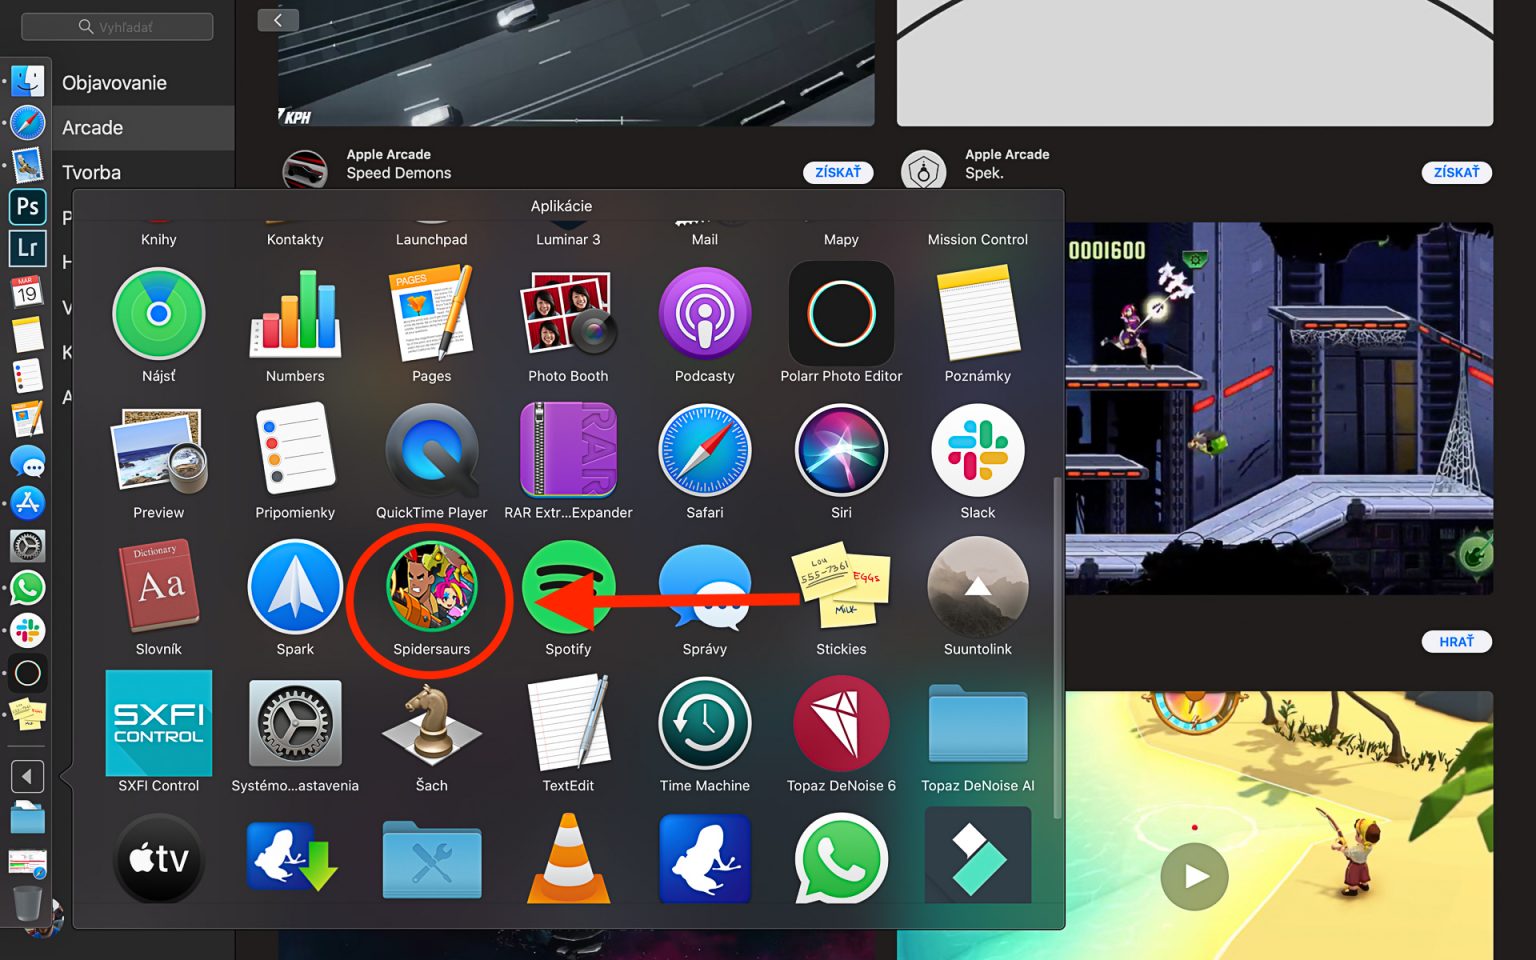Open Numbers app
The width and height of the screenshot is (1536, 960).
pyautogui.click(x=295, y=314)
